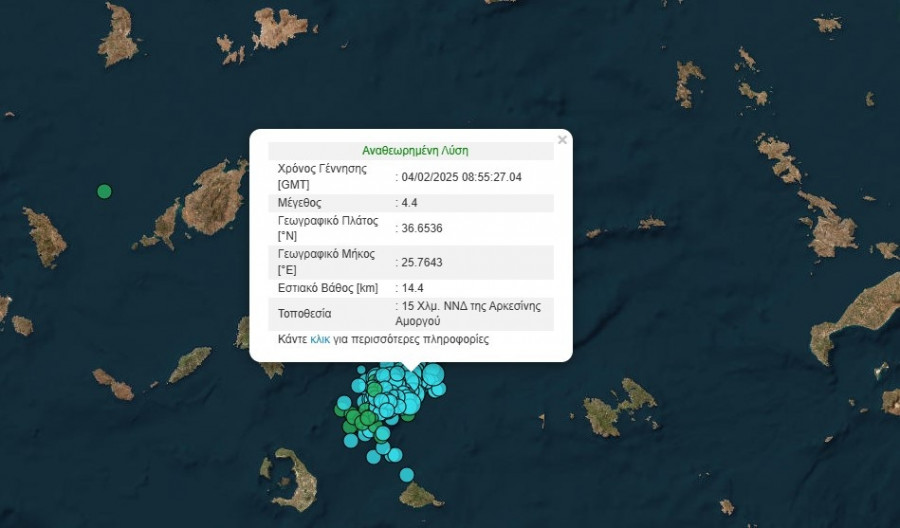Viewport: 900px width, 528px height.
Task: Follow the "κλικ" link for more information
Action: pos(320,340)
